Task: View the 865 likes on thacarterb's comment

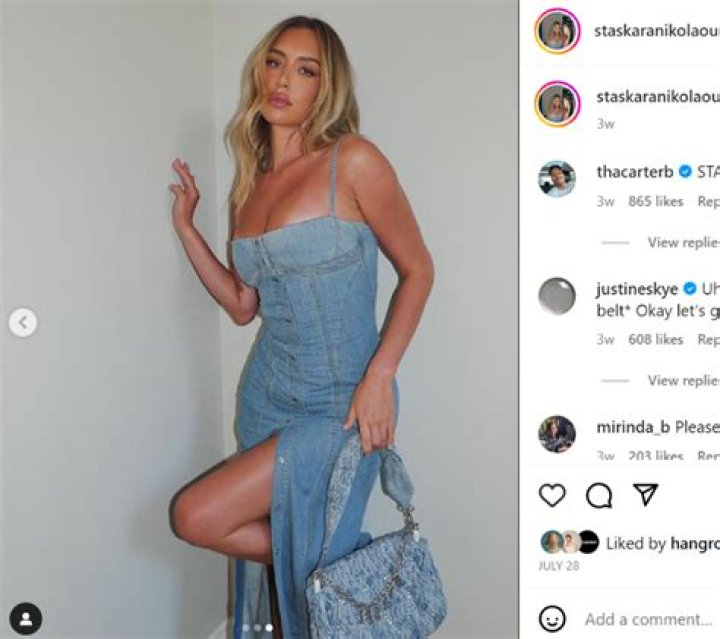Action: [x=656, y=202]
